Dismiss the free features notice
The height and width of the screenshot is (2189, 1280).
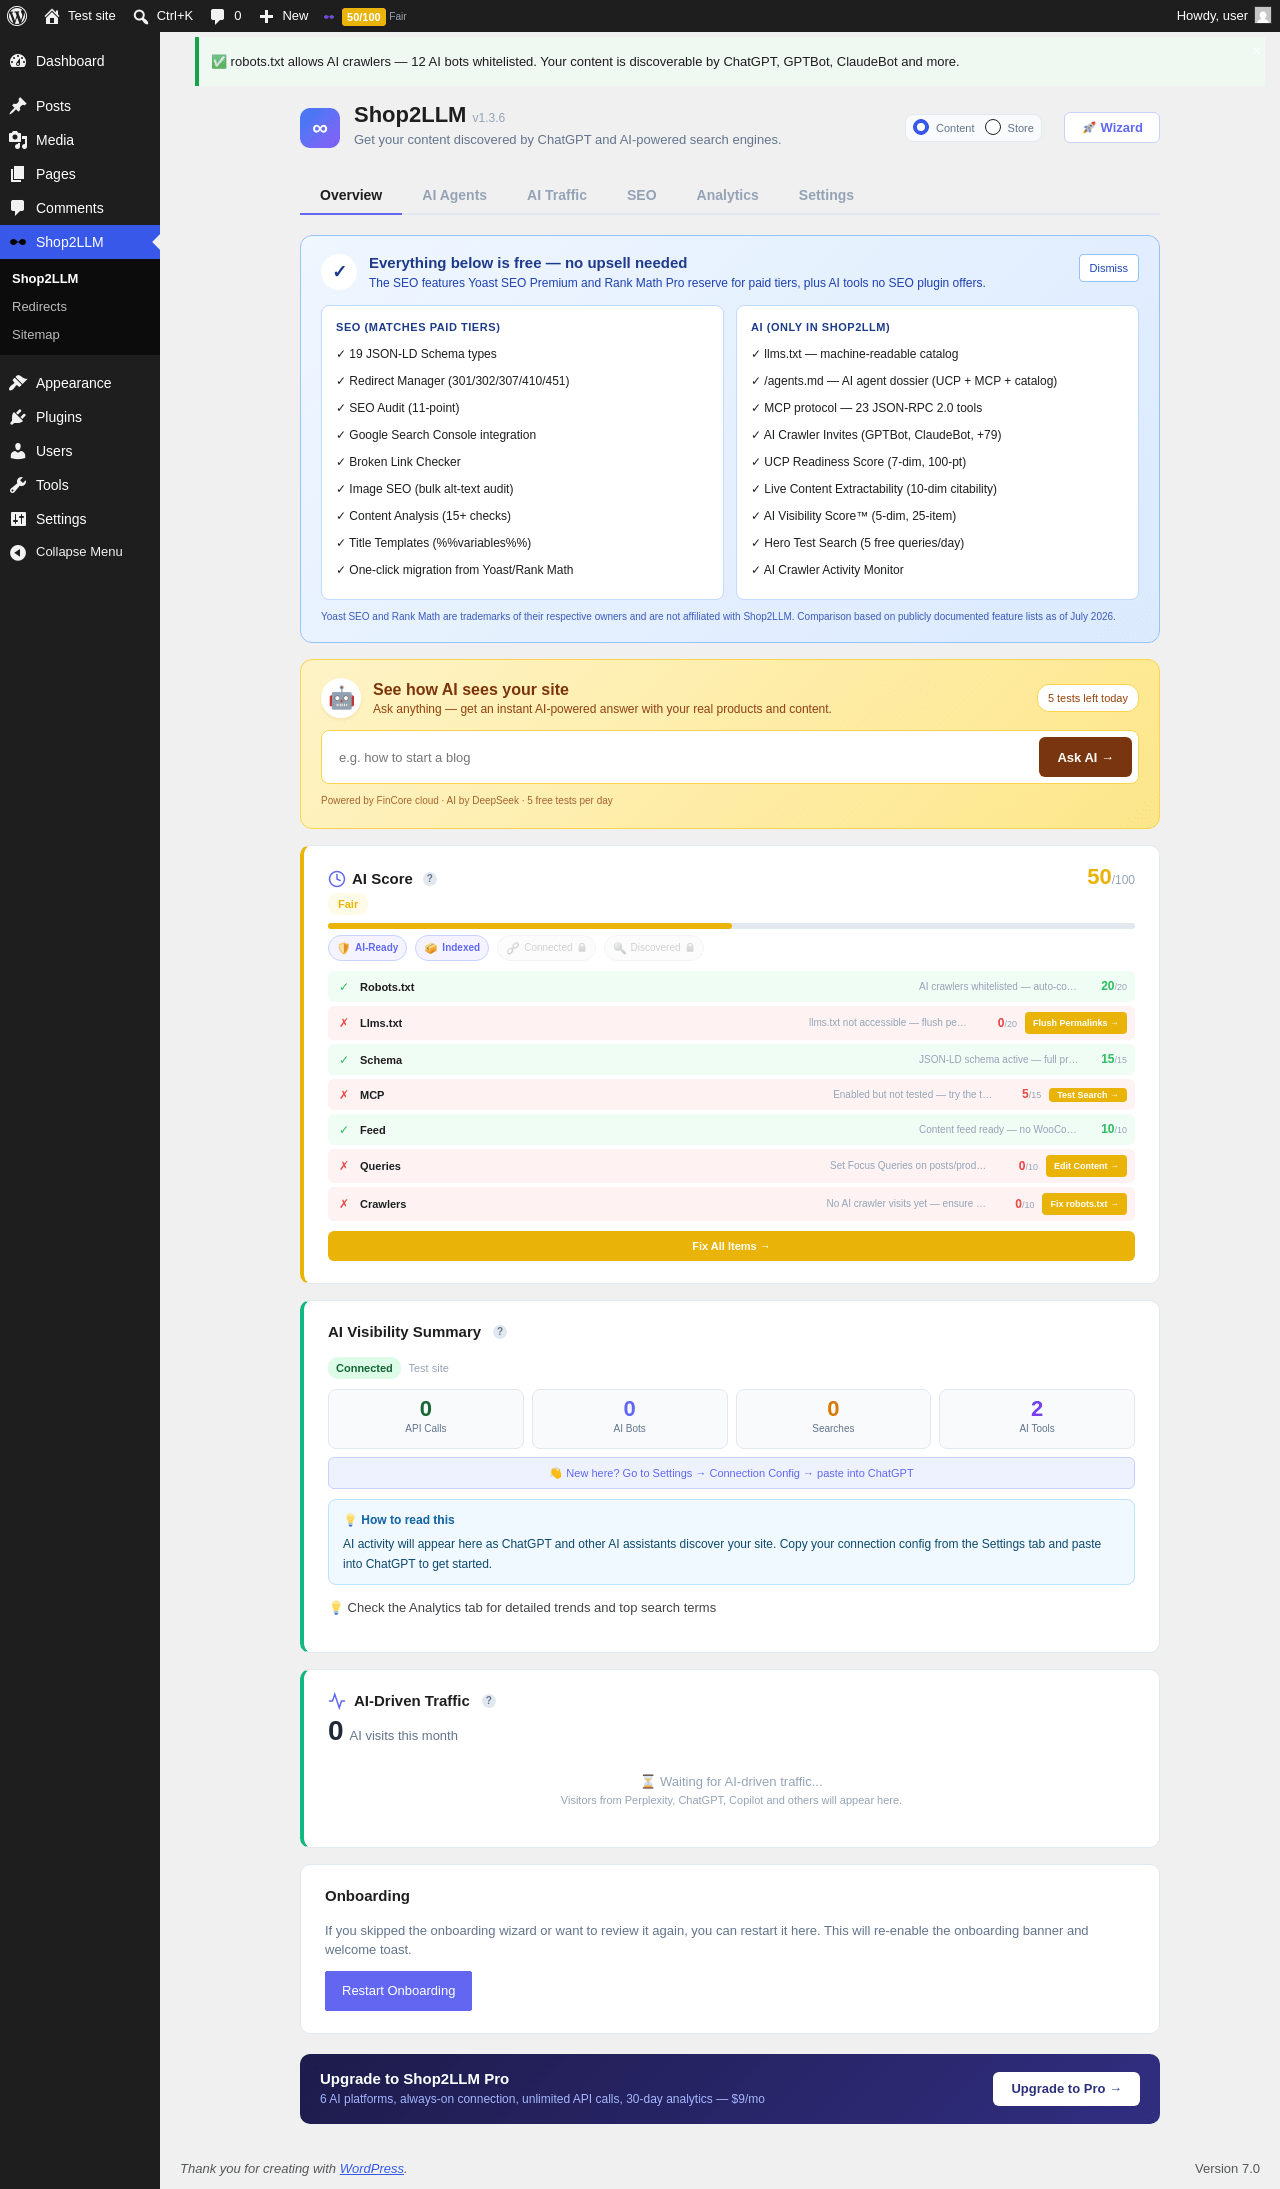pyautogui.click(x=1108, y=268)
